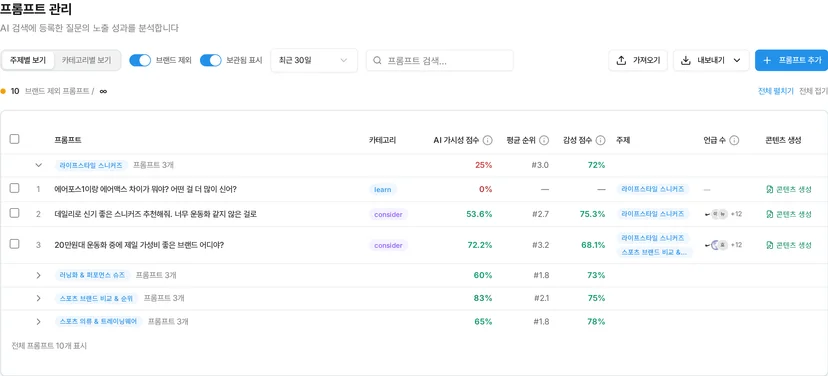Image resolution: width=828 pixels, height=376 pixels.
Task: Click the magnifier icon in prompt search
Action: pyautogui.click(x=378, y=60)
